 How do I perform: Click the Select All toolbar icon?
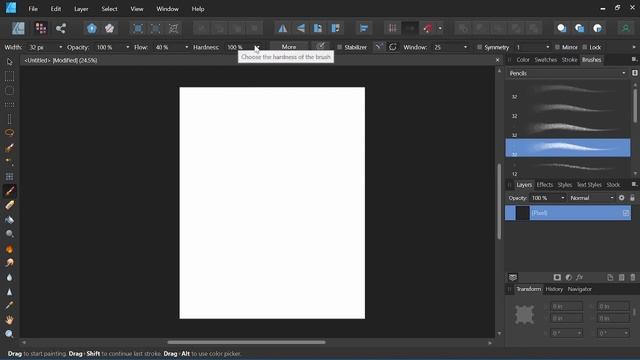point(138,28)
